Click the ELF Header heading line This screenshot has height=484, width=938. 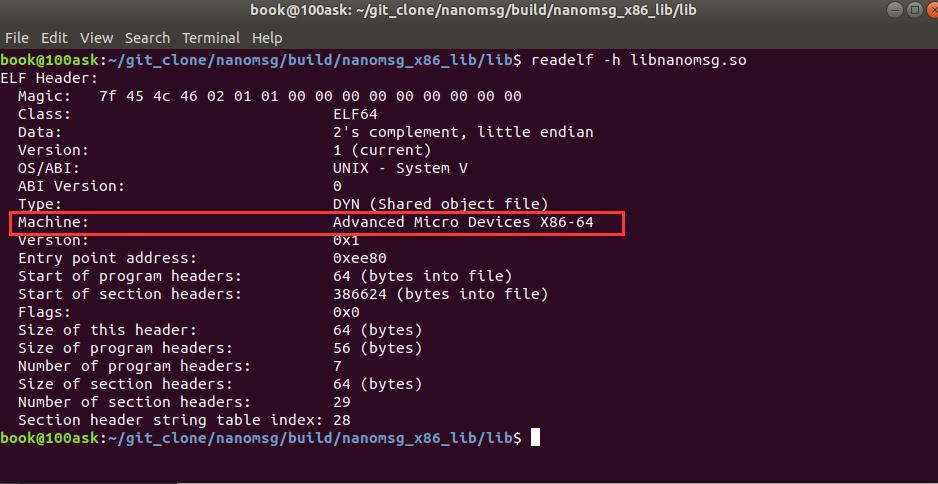[49, 78]
